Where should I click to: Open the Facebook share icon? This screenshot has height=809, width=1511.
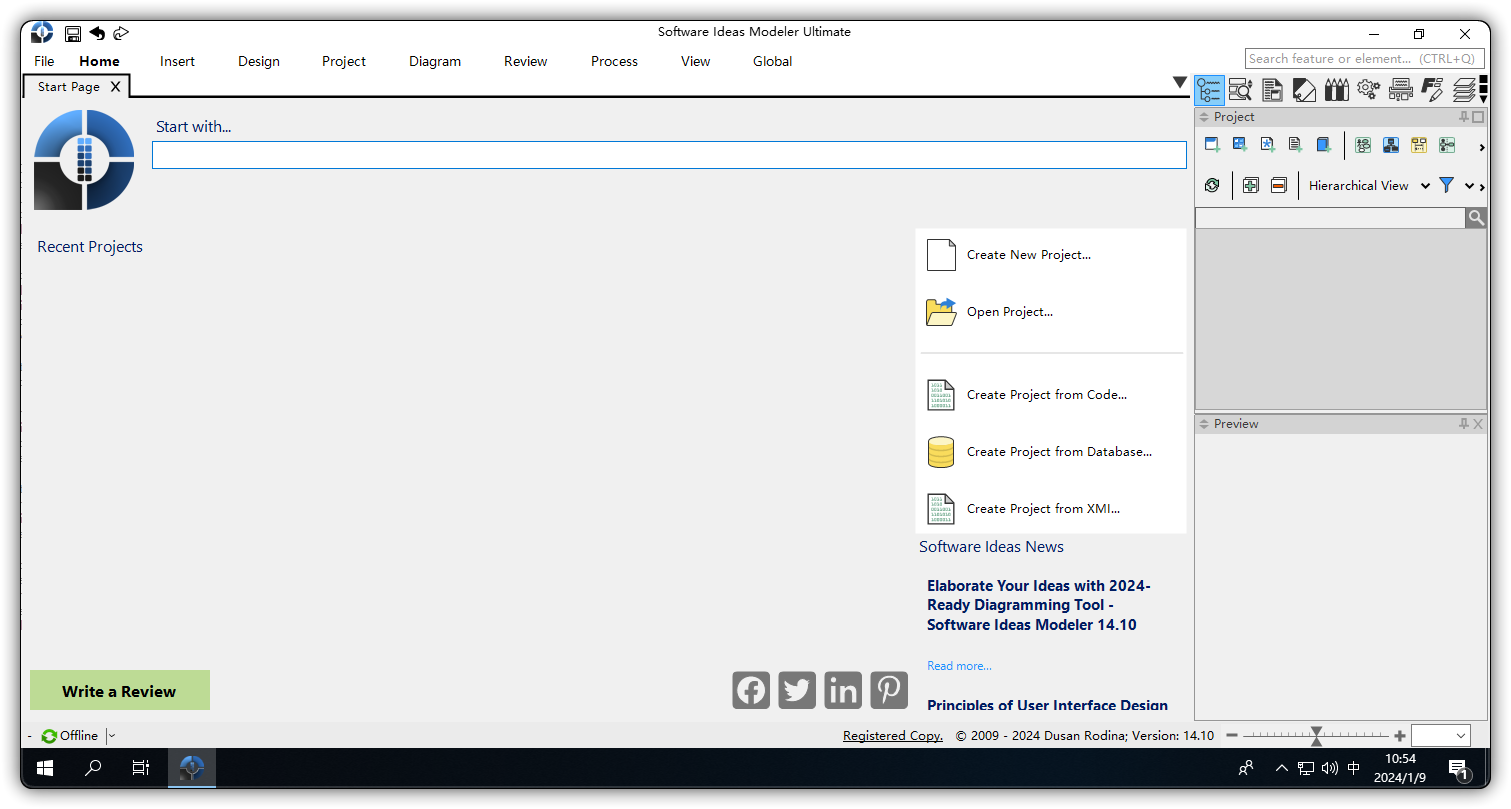click(751, 690)
